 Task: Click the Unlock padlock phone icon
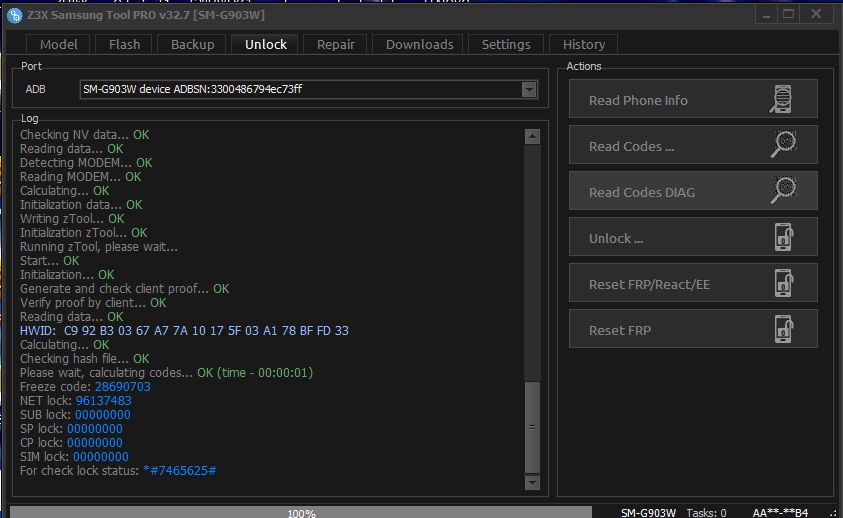[x=784, y=237]
